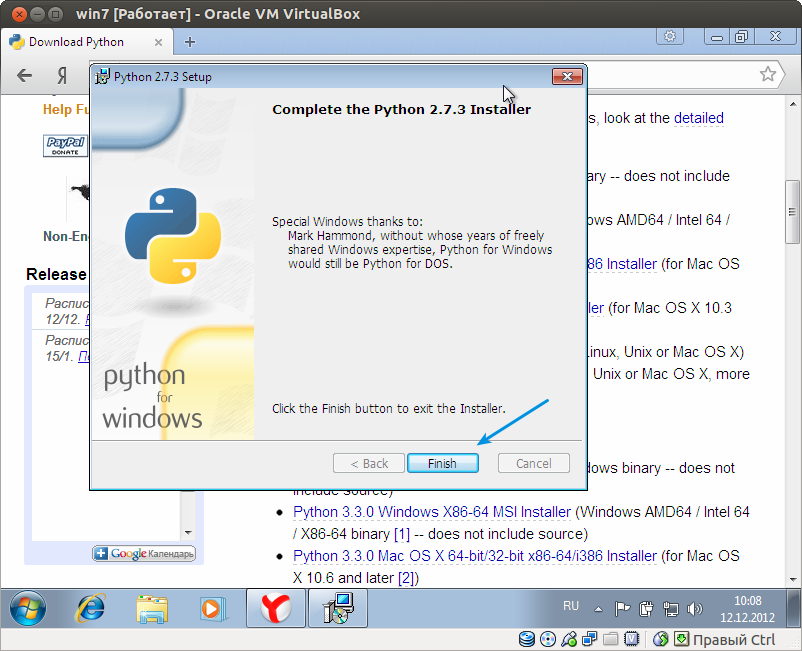The width and height of the screenshot is (802, 651).
Task: Open the taskbar clock showing 10:08
Action: (747, 609)
